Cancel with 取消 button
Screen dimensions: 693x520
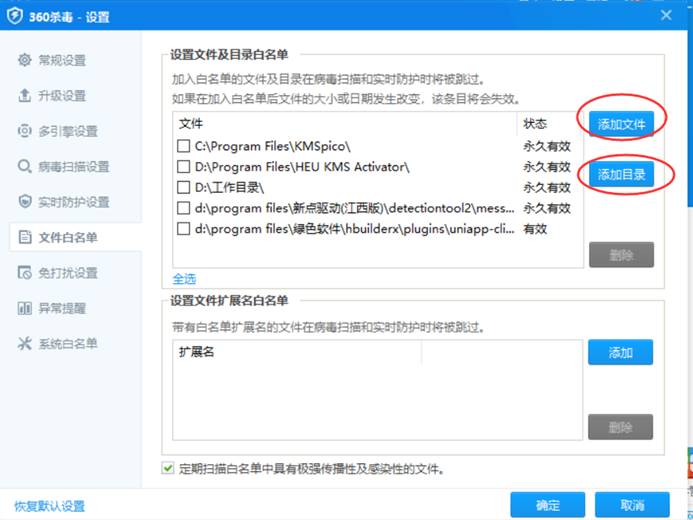(632, 505)
